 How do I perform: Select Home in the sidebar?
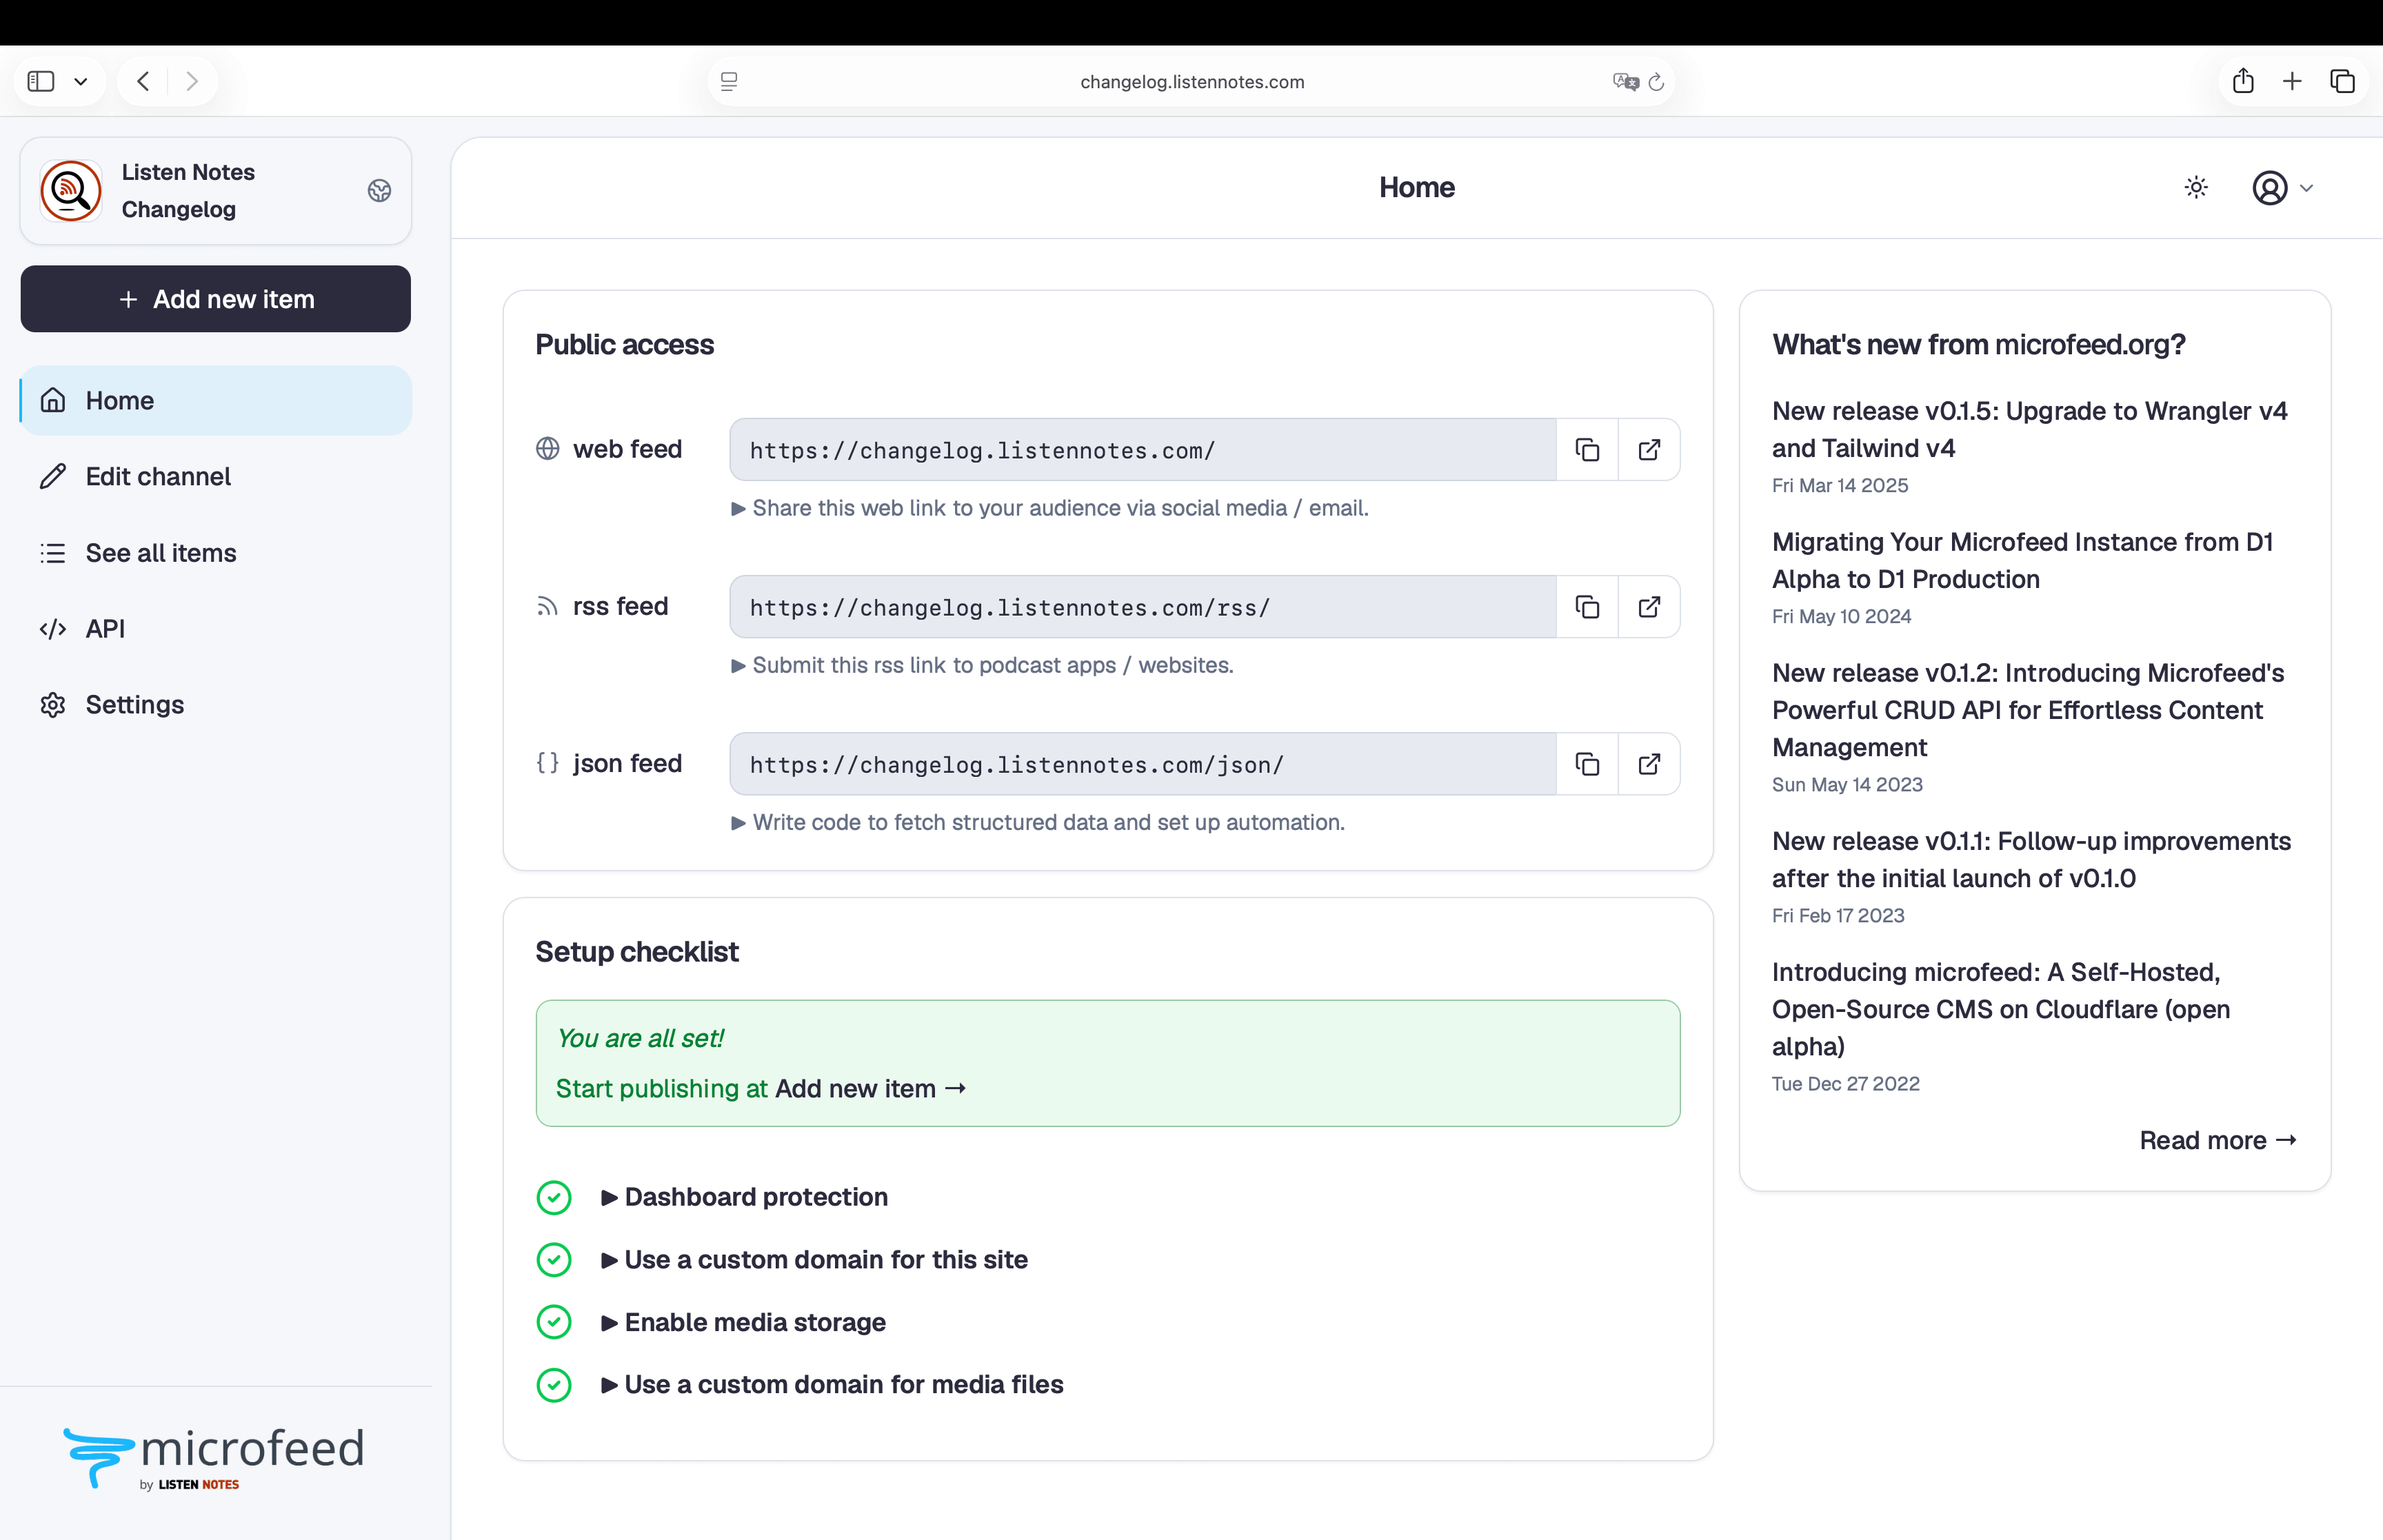pyautogui.click(x=216, y=400)
